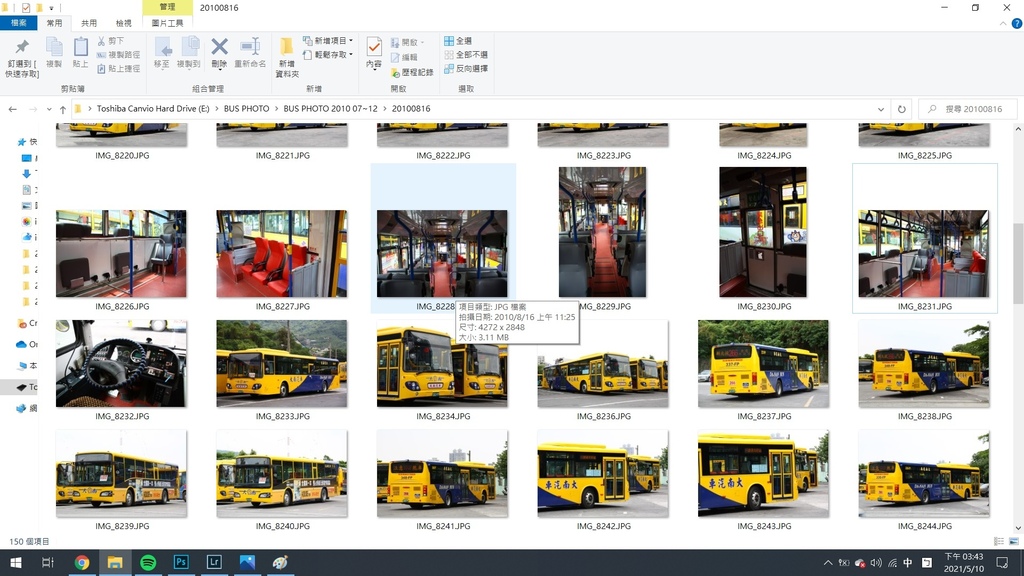1024x576 pixels.
Task: Click BUS PHOTO in the breadcrumb path
Action: 246,109
